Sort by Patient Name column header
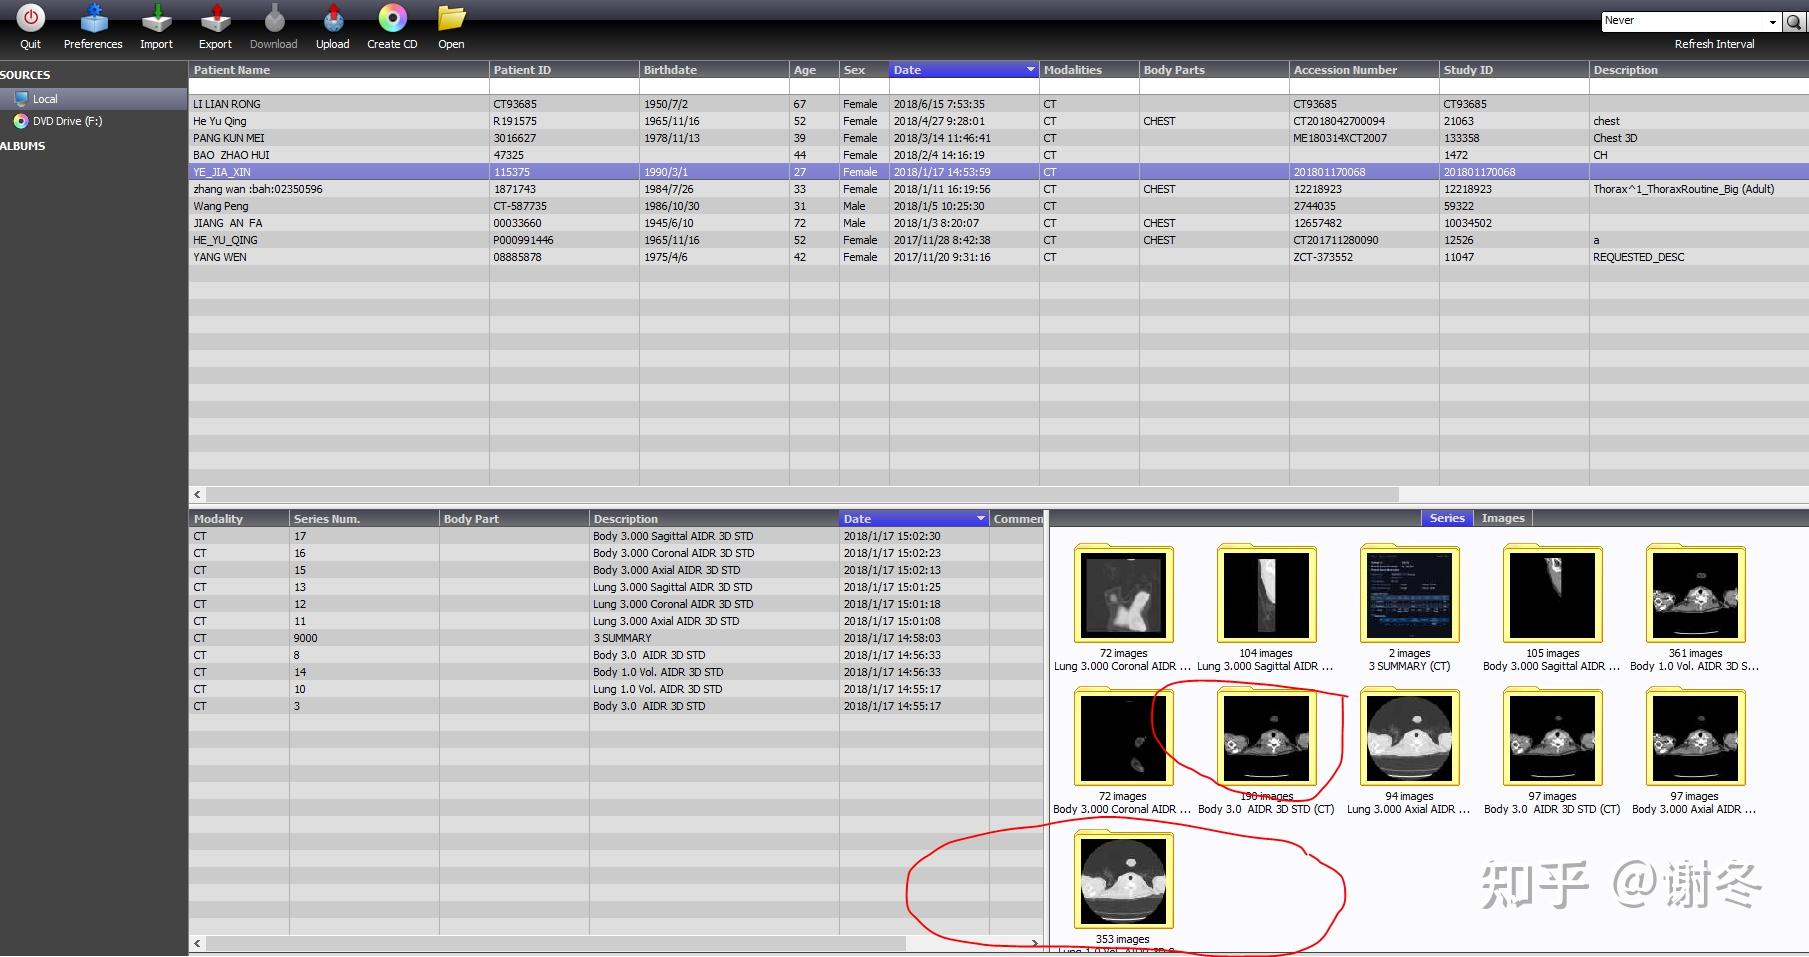Viewport: 1809px width, 957px height. [338, 70]
